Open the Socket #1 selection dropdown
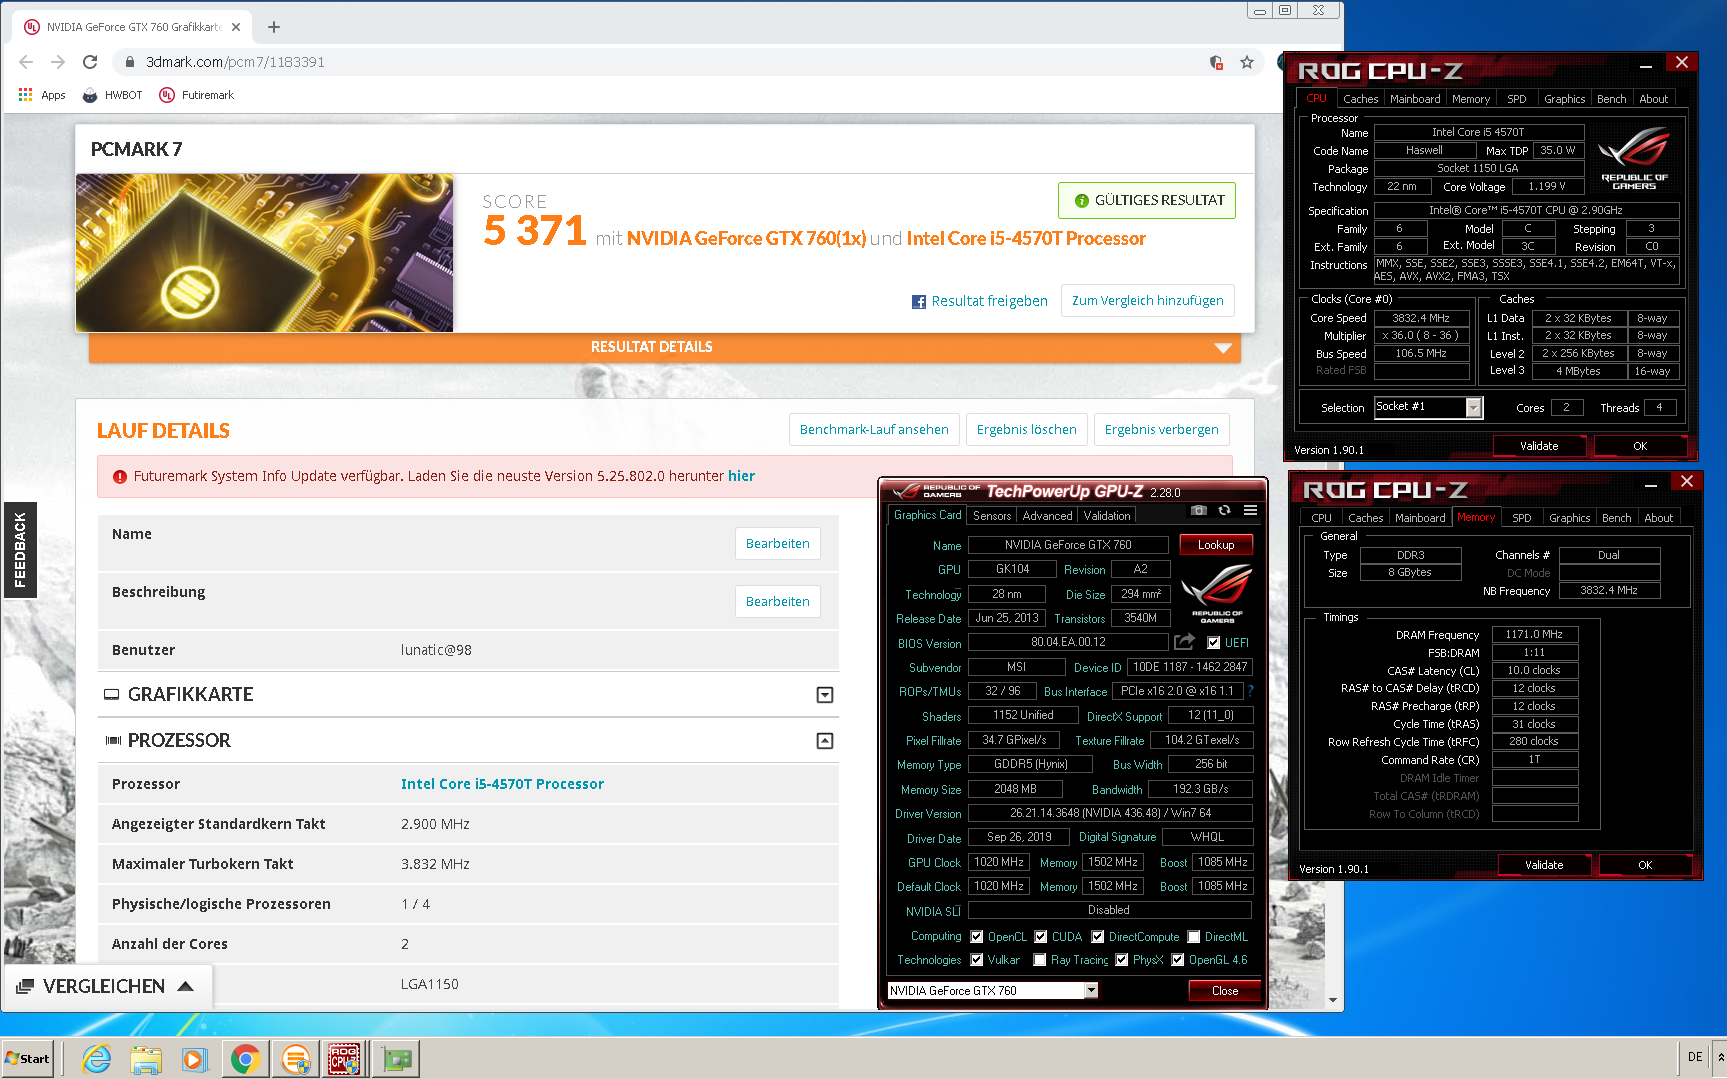This screenshot has height=1079, width=1727. click(x=1474, y=408)
